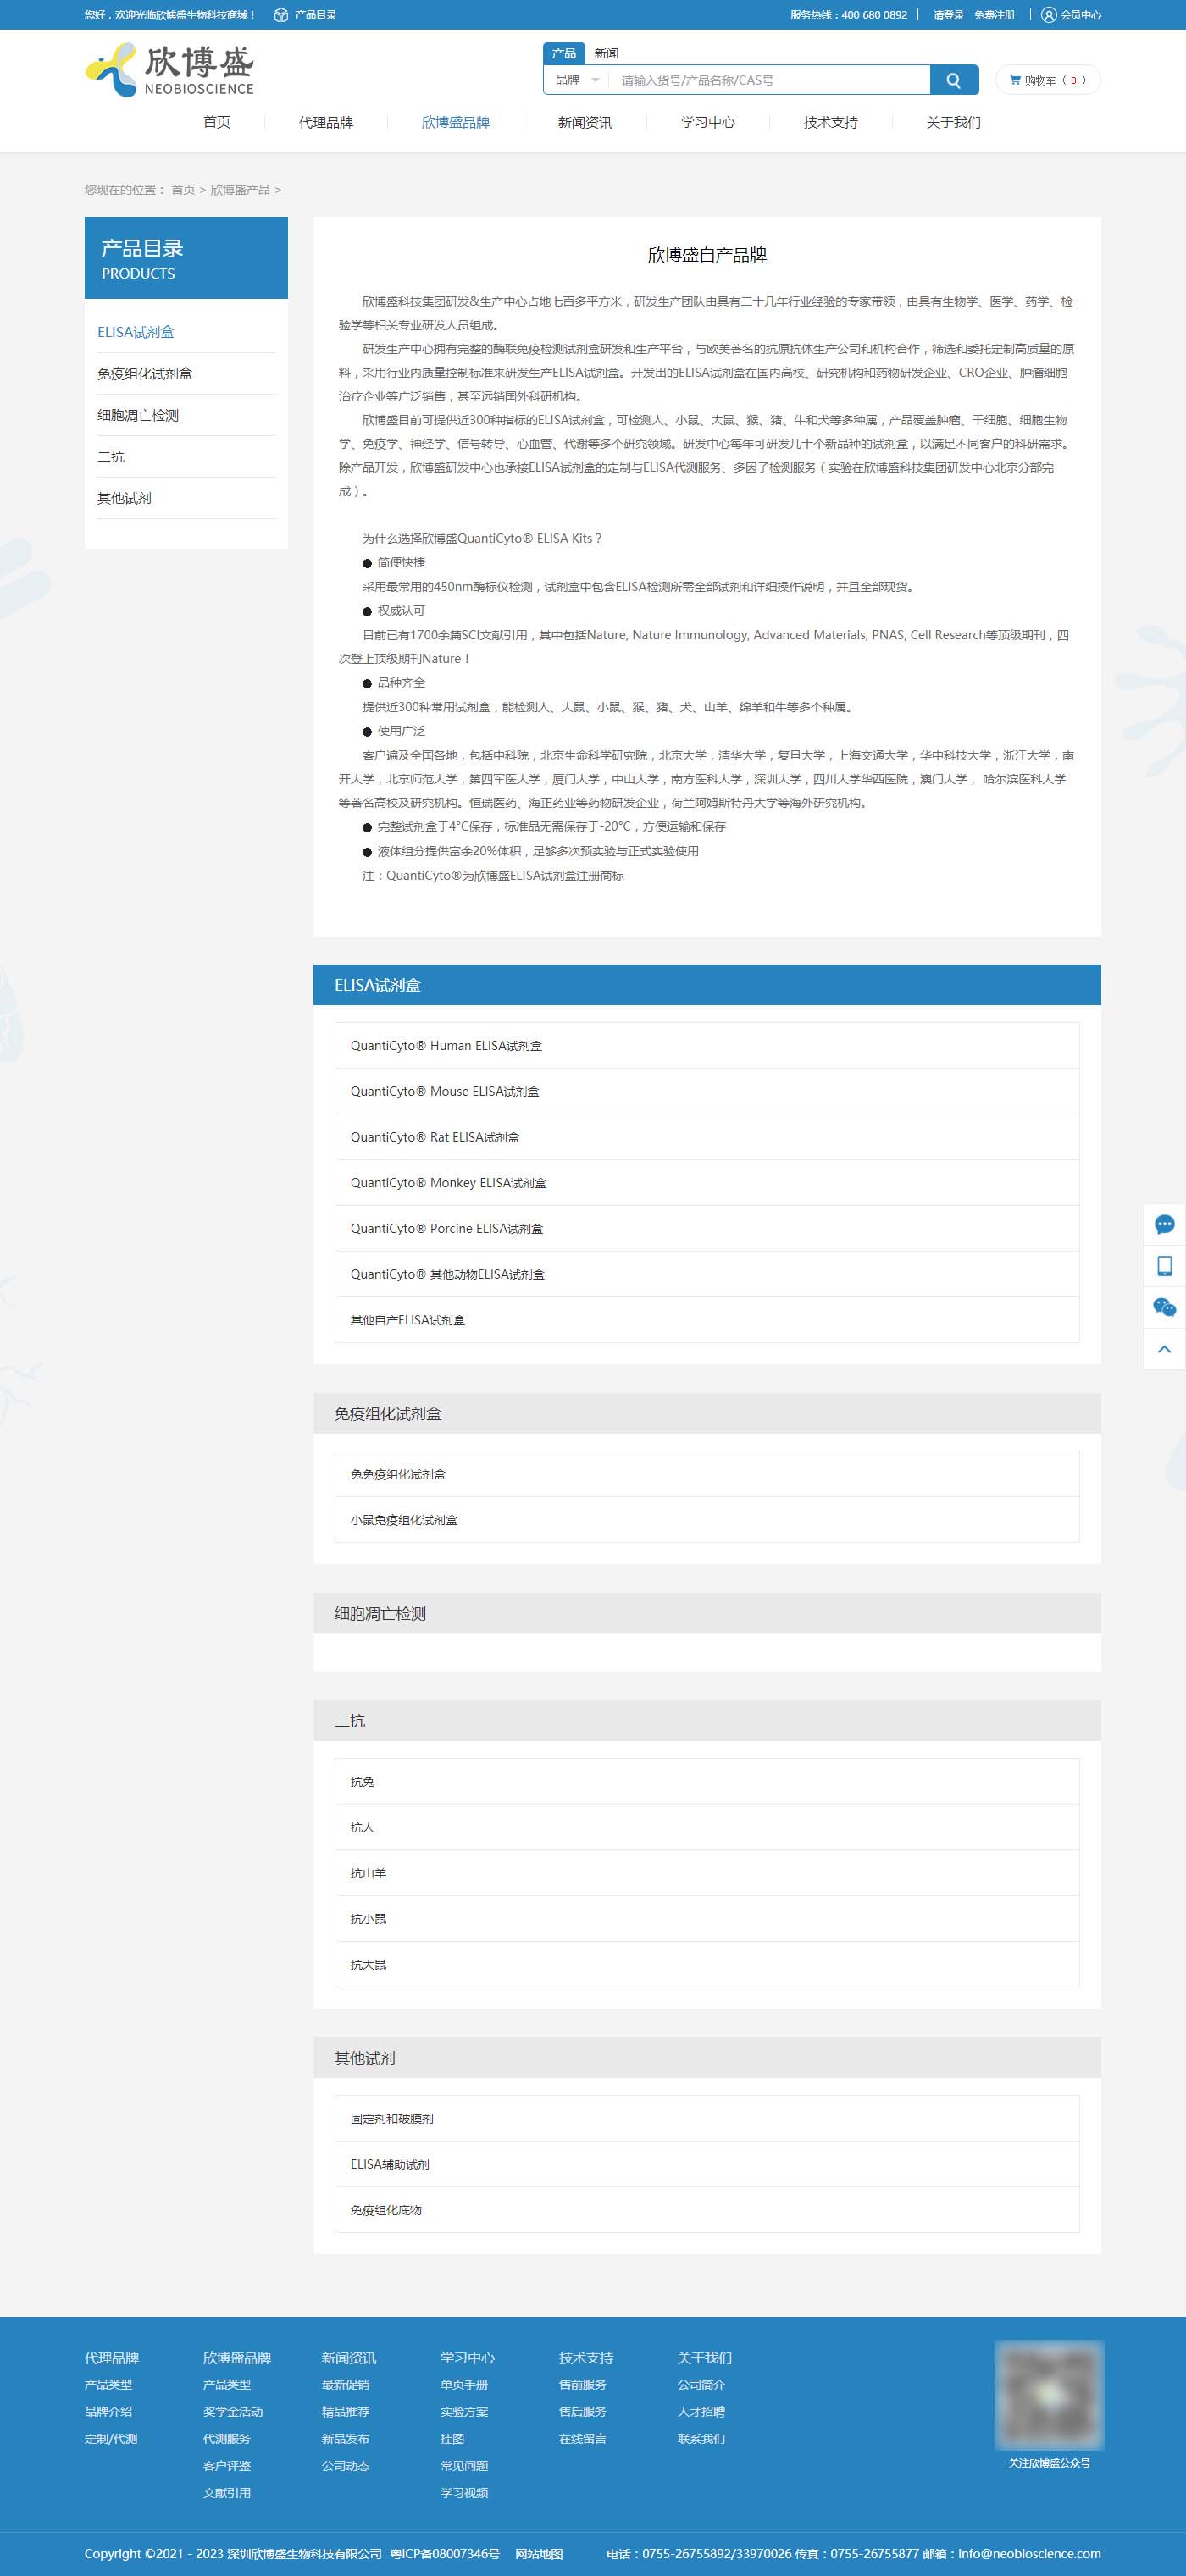Click the 细胞凋亡检测 section header
Viewport: 1186px width, 2576px height.
click(x=707, y=1614)
